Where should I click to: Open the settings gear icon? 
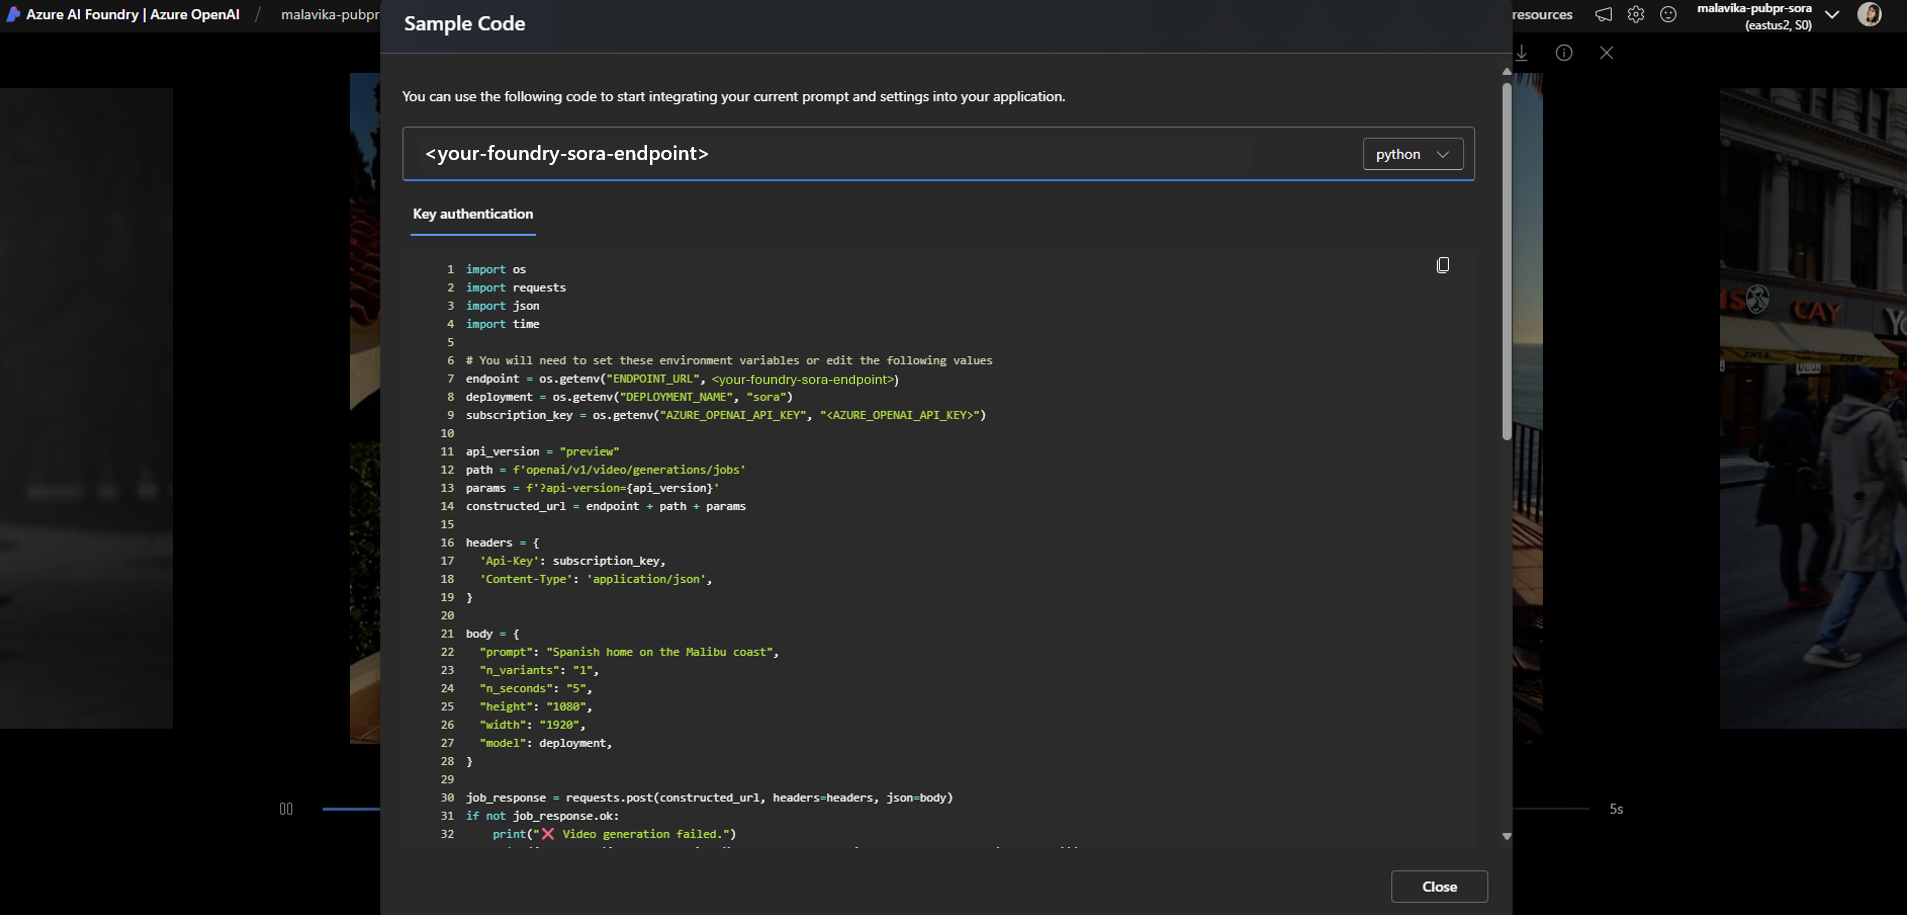1636,15
